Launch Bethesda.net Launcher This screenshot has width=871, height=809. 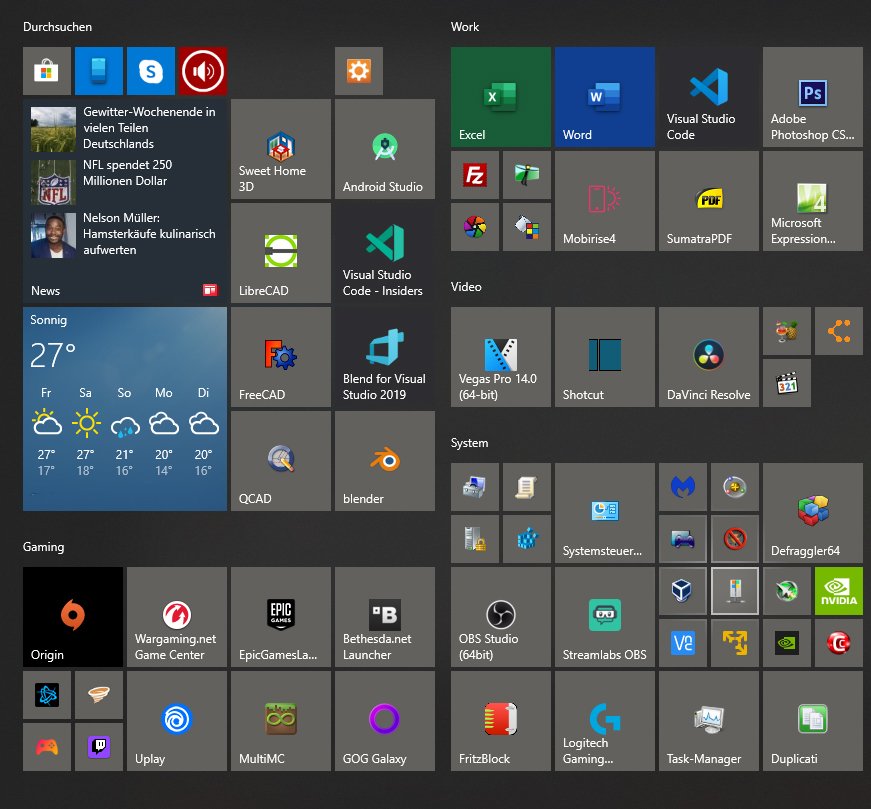tap(385, 617)
